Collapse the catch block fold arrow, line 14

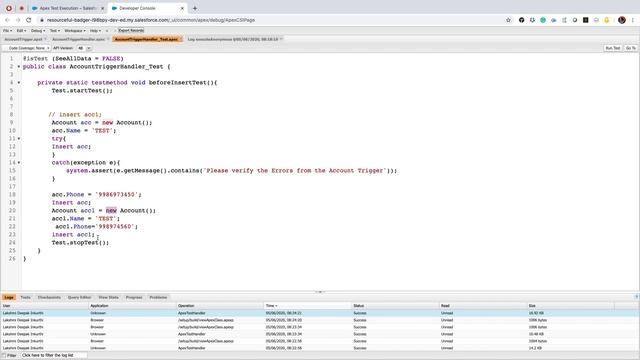pyautogui.click(x=19, y=162)
